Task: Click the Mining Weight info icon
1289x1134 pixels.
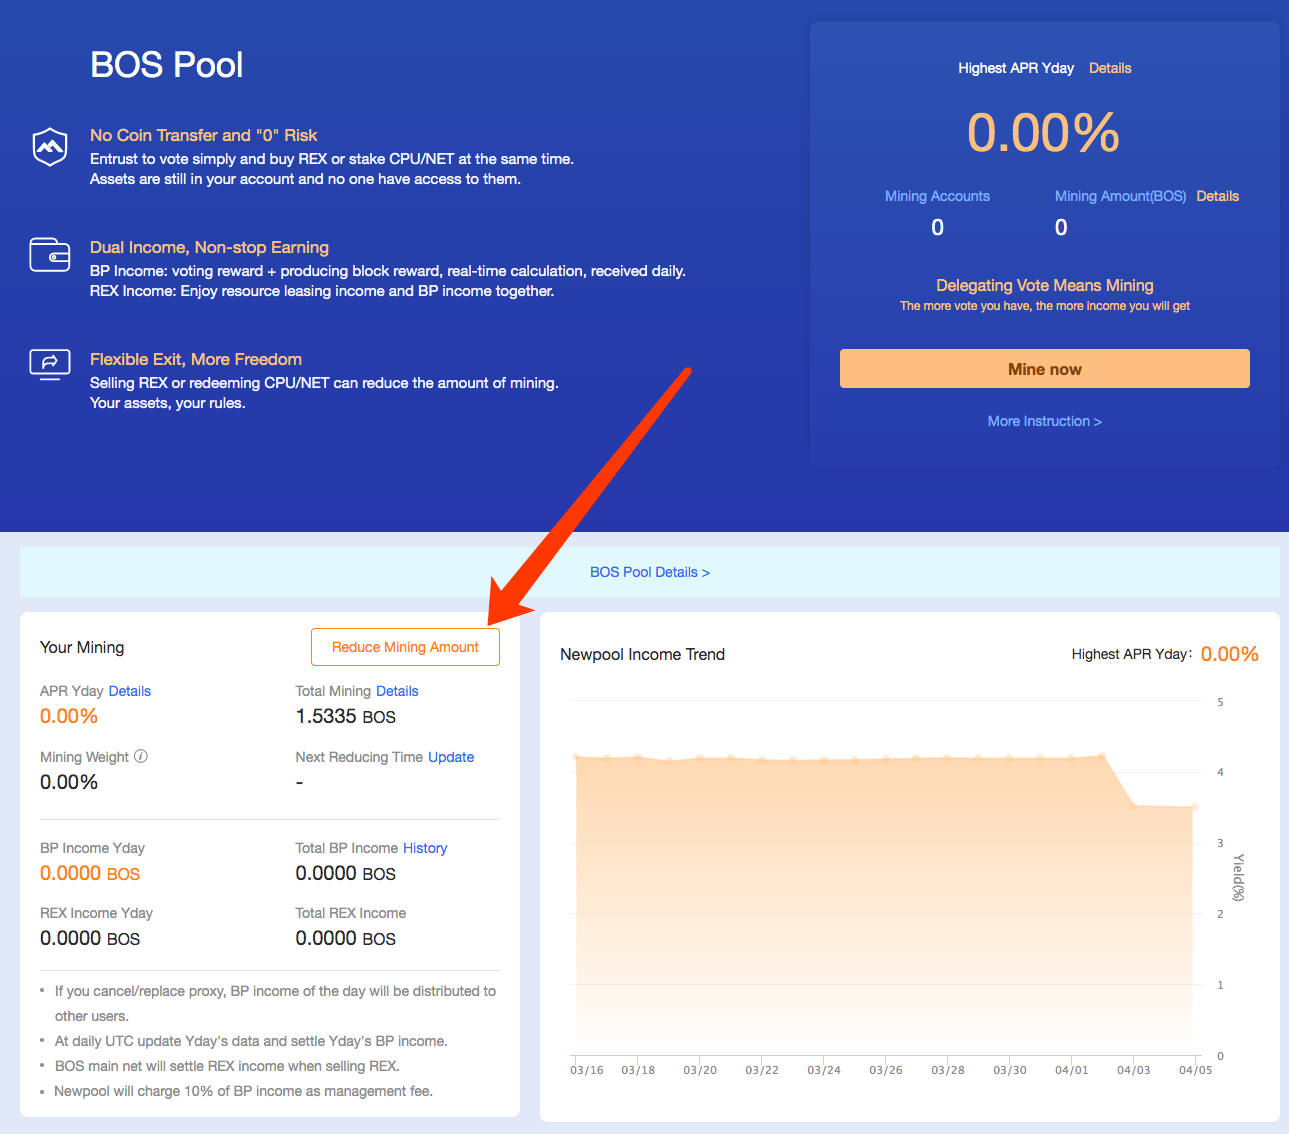Action: click(x=141, y=756)
